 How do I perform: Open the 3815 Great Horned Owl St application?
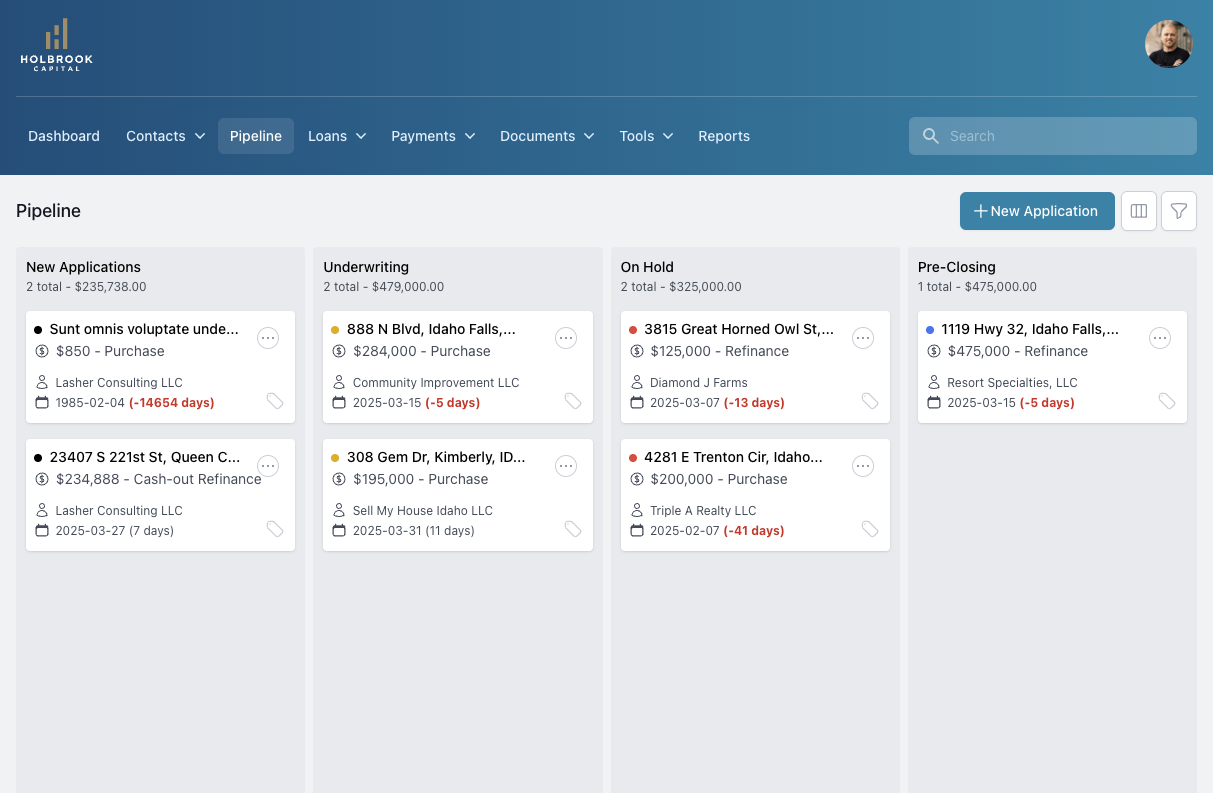[739, 329]
